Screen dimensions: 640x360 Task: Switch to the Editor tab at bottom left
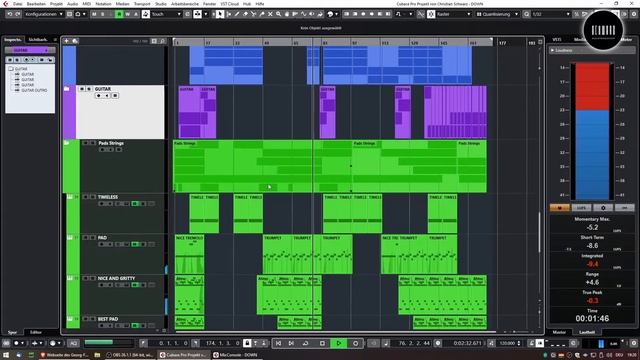click(x=36, y=332)
